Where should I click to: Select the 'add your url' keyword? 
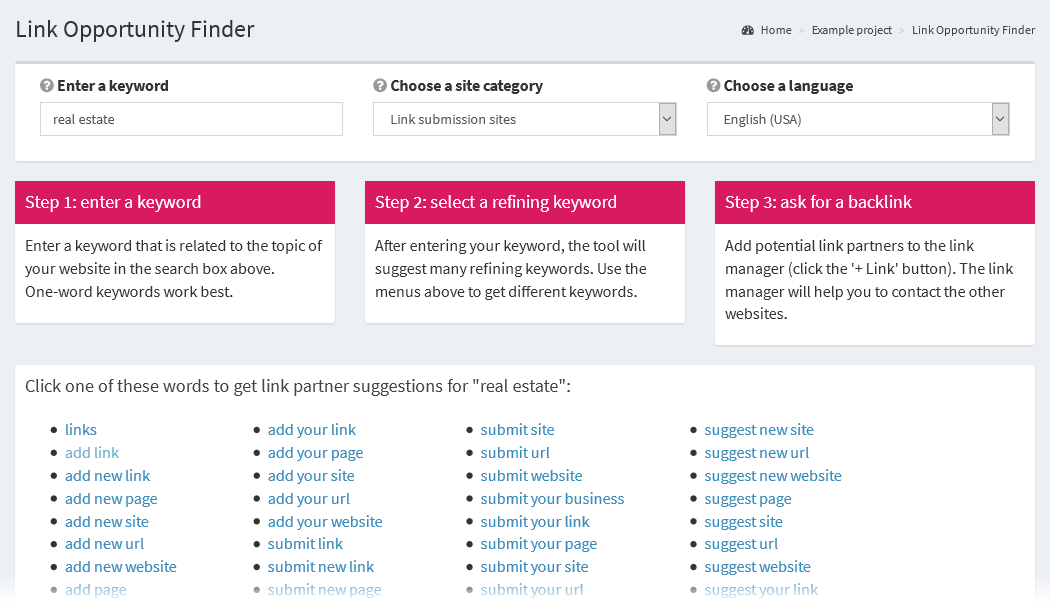pyautogui.click(x=308, y=498)
